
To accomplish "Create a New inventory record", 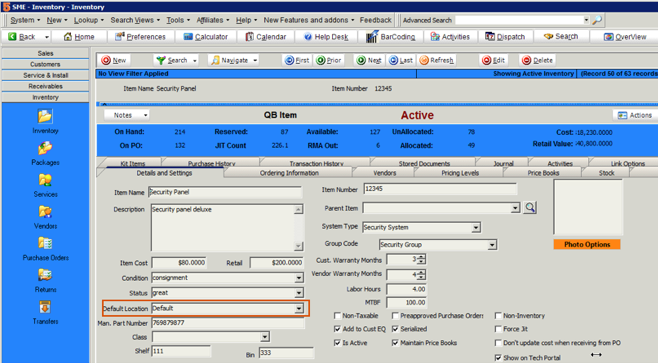I will tap(114, 60).
